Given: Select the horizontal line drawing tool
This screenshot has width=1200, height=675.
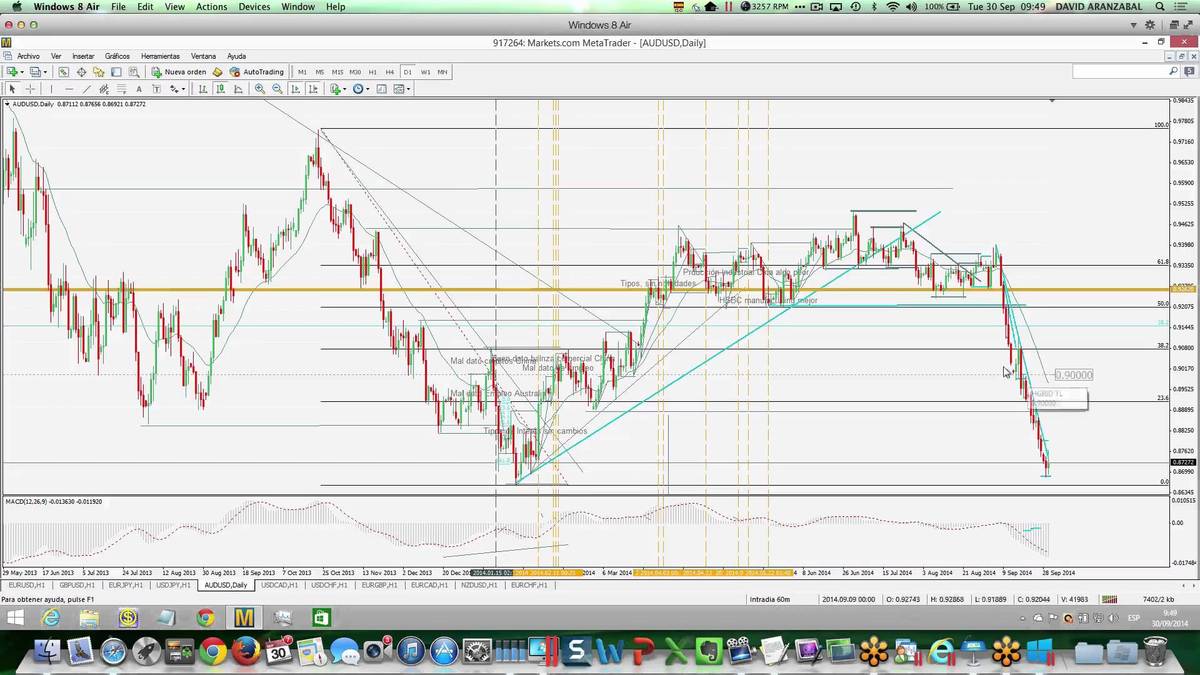Looking at the screenshot, I should pos(69,89).
